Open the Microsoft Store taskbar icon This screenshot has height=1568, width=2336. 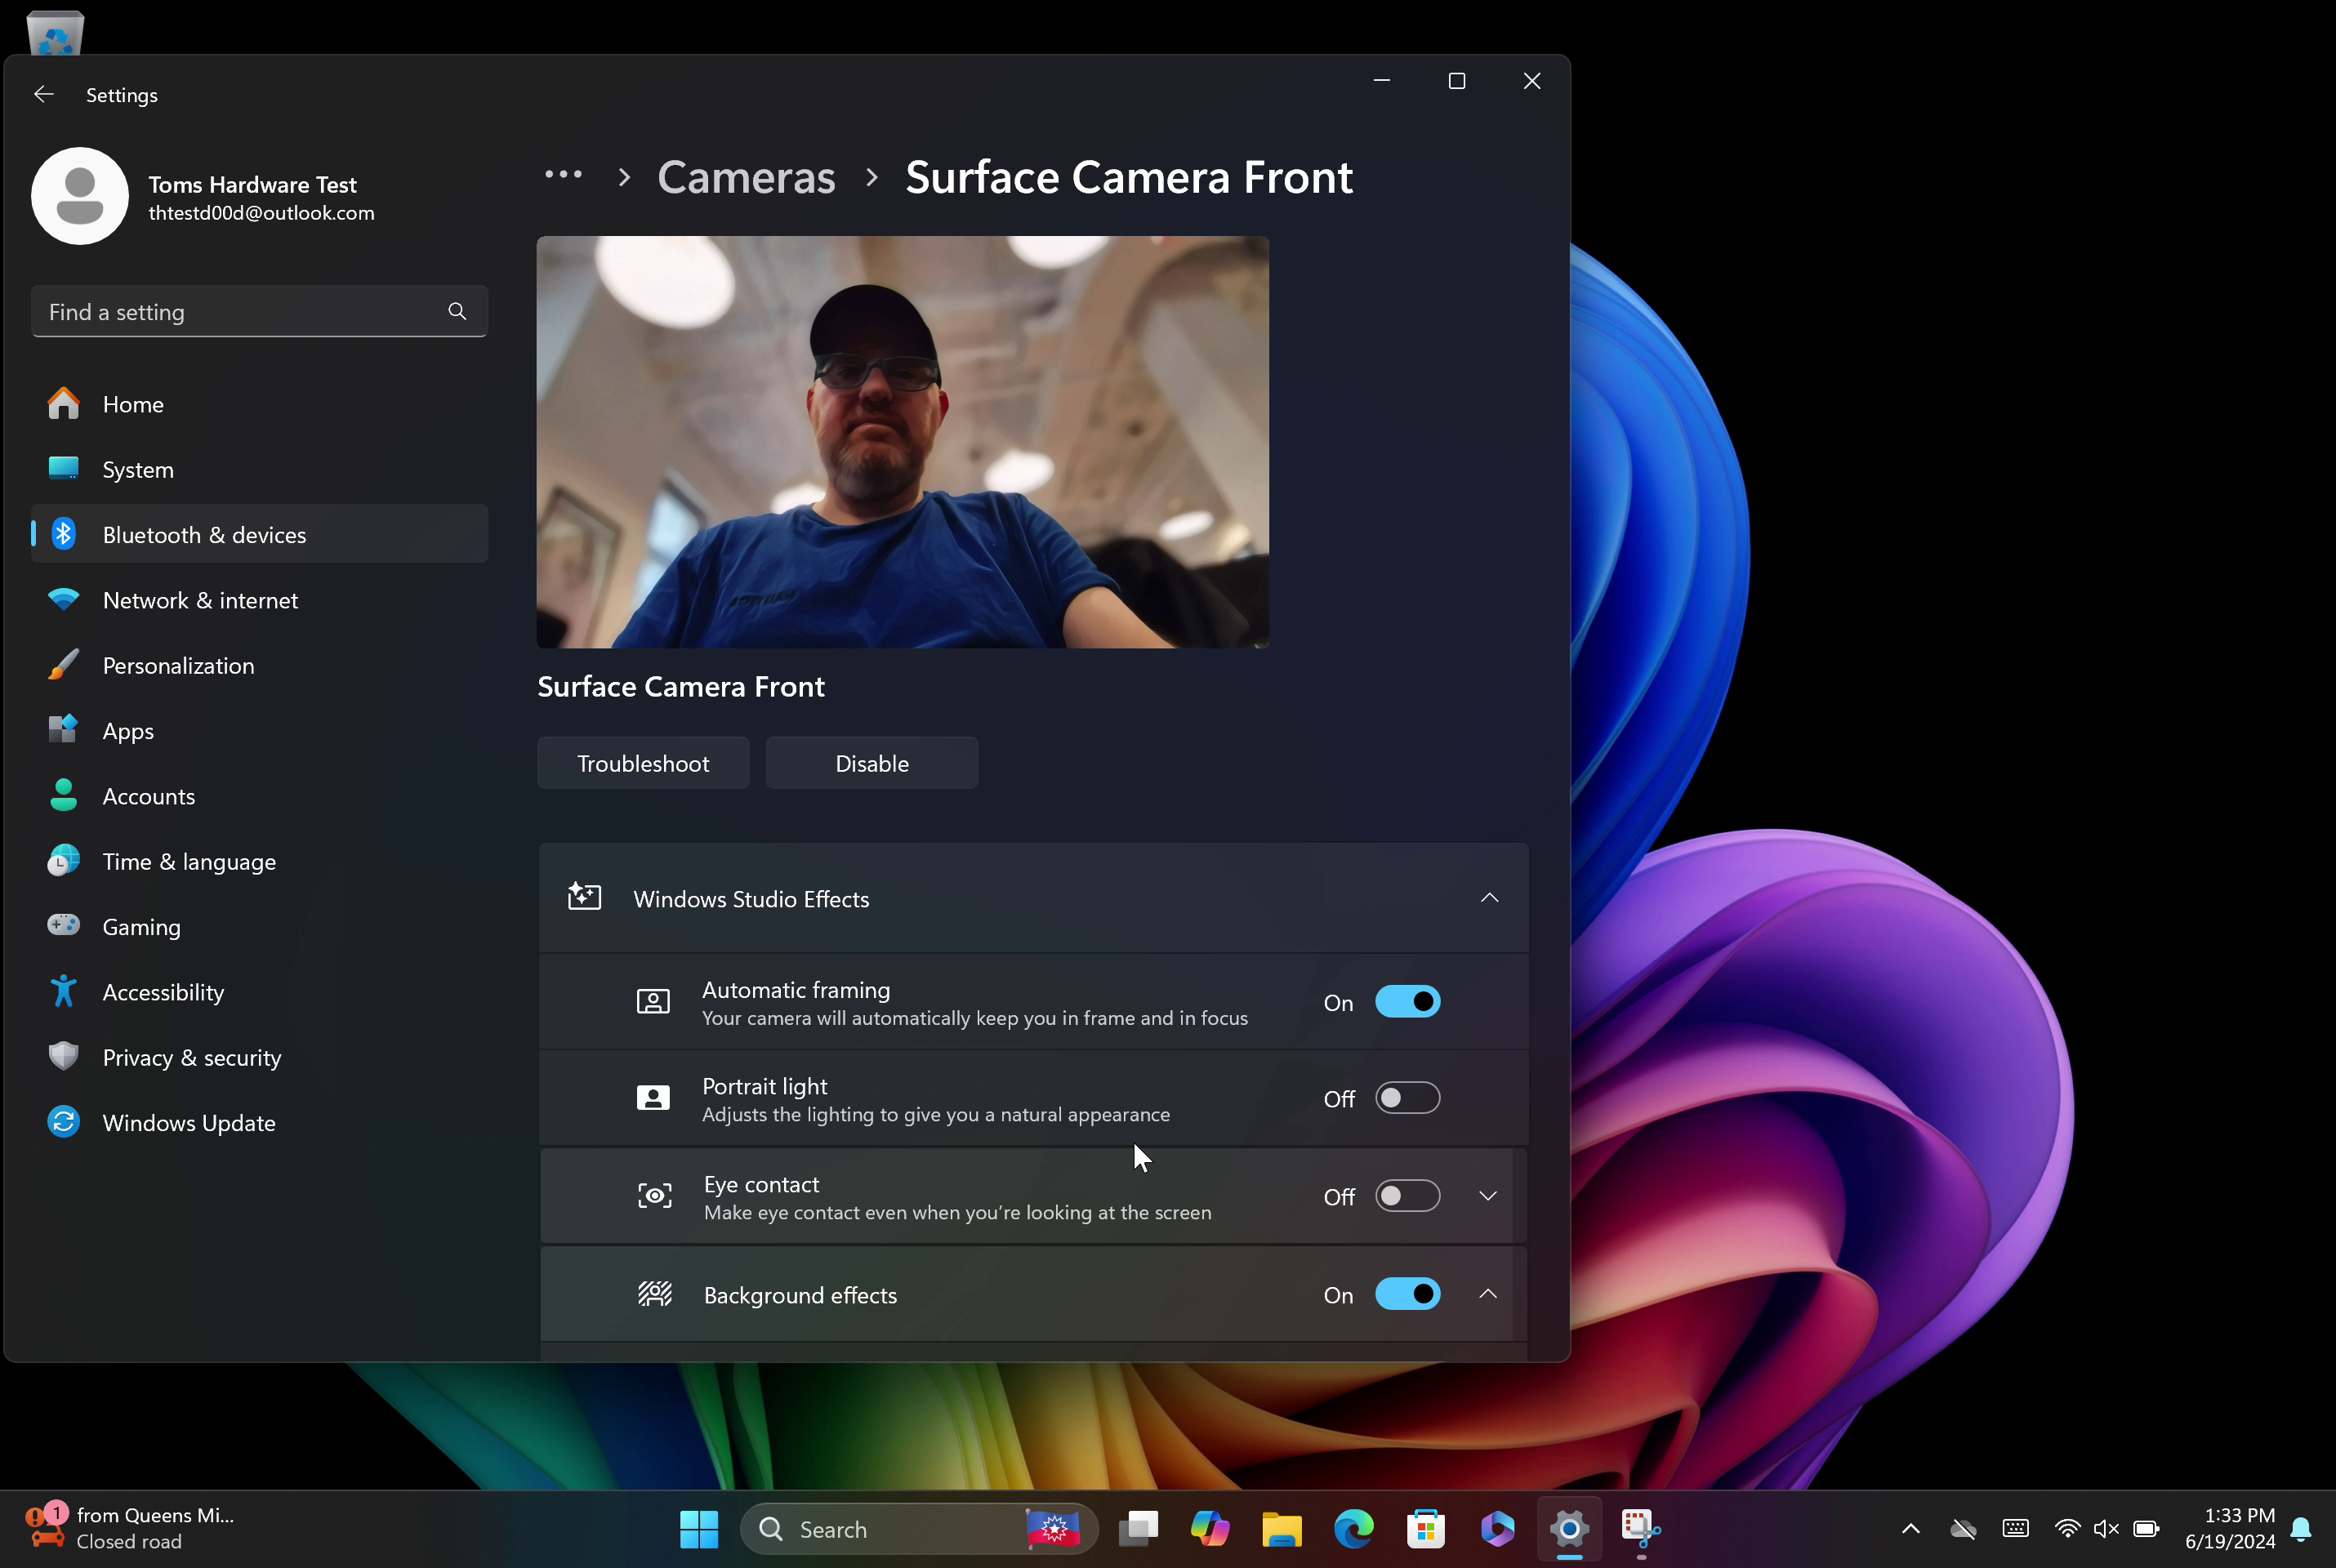(x=1425, y=1528)
